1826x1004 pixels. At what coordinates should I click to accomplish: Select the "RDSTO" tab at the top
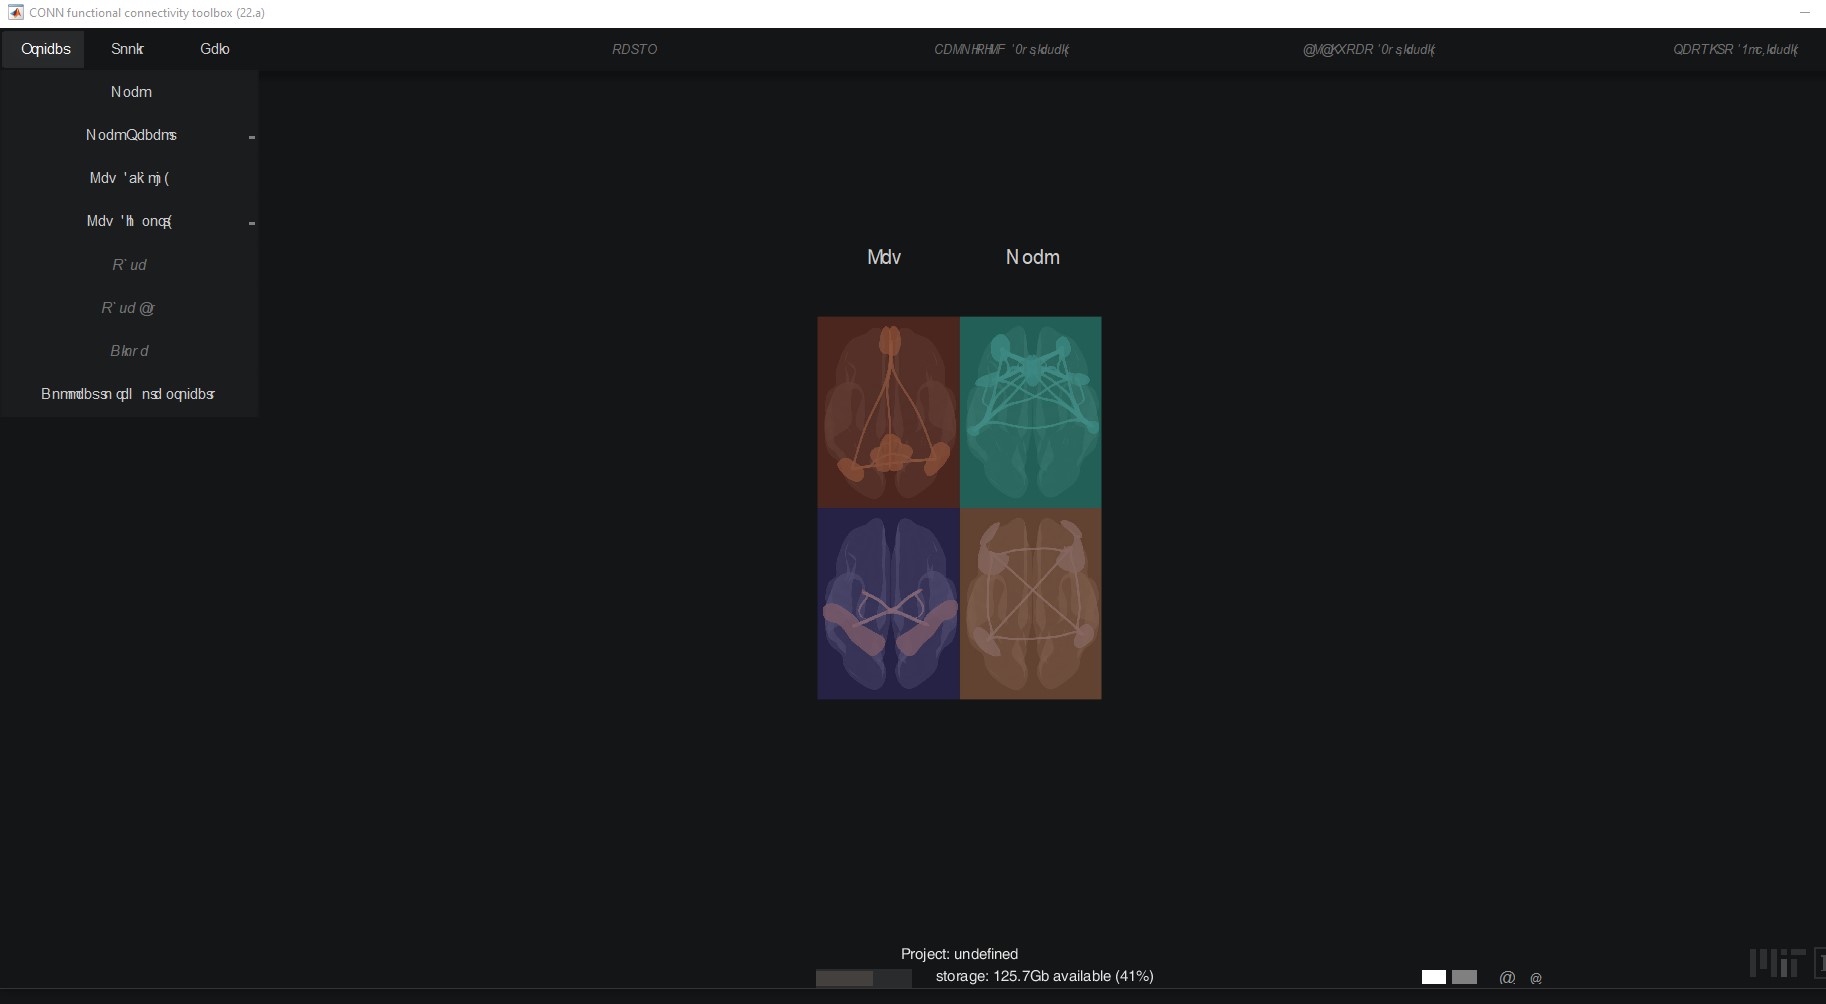click(634, 49)
